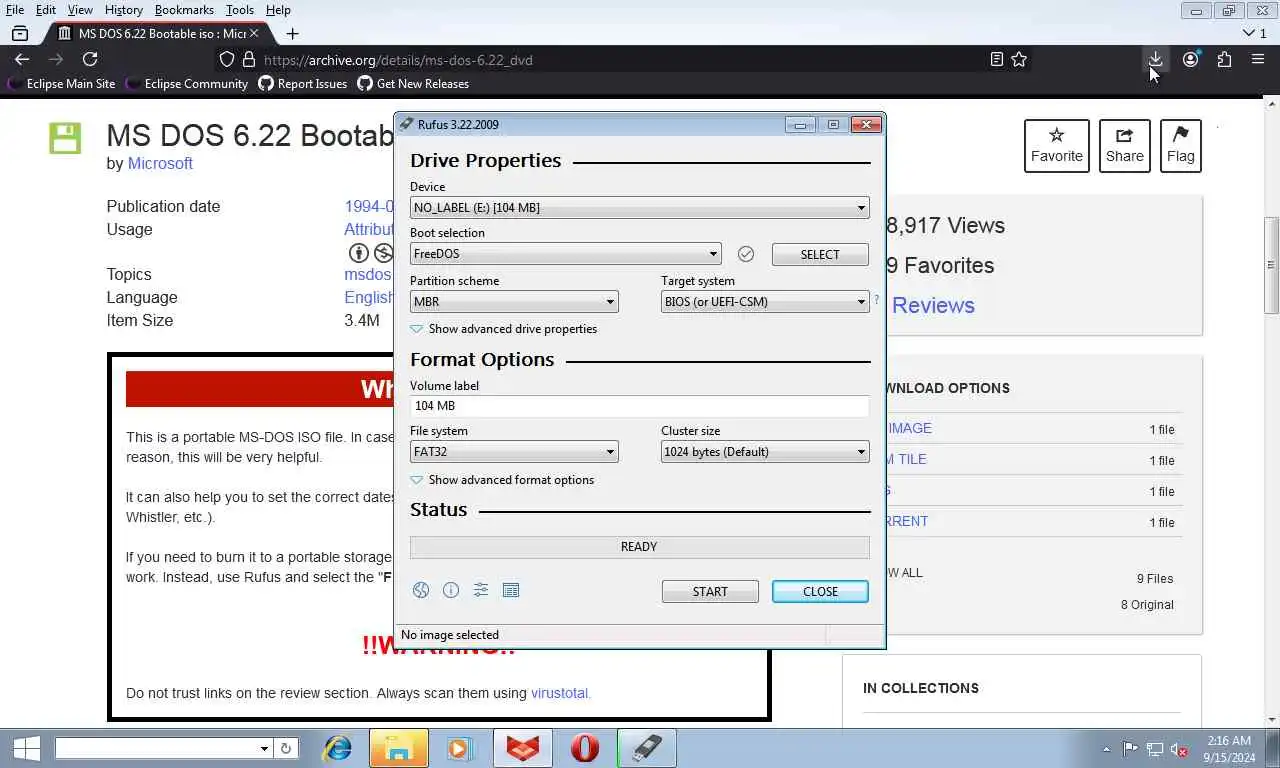Viewport: 1280px width, 768px height.
Task: Open Rufus About info icon
Action: point(451,590)
